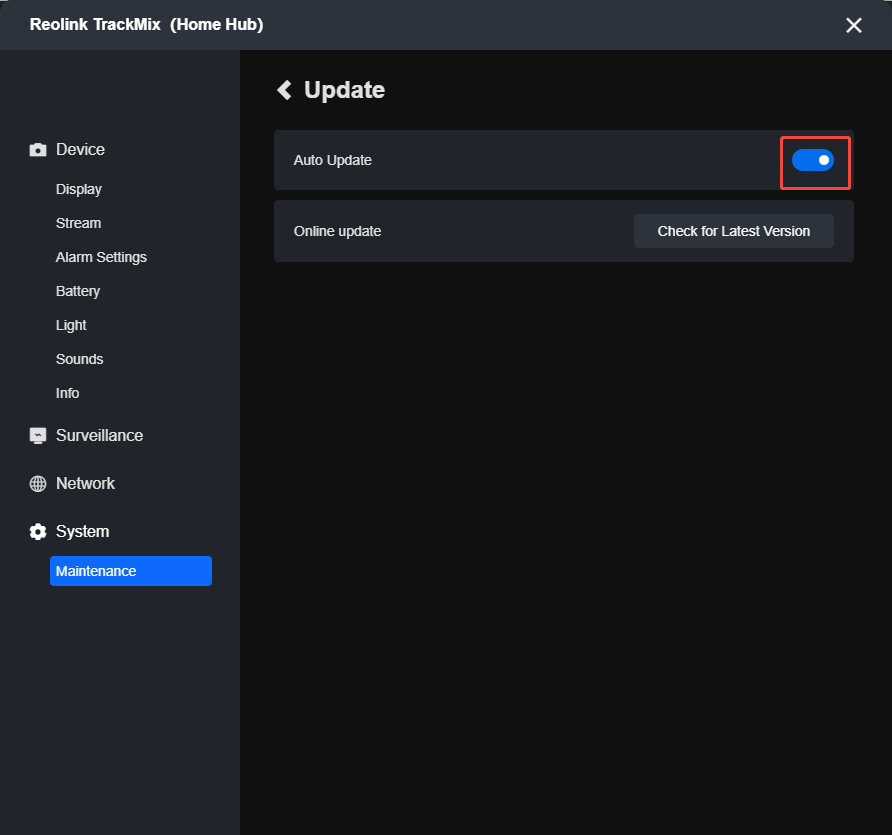Open the Info page
The width and height of the screenshot is (892, 835).
point(67,393)
